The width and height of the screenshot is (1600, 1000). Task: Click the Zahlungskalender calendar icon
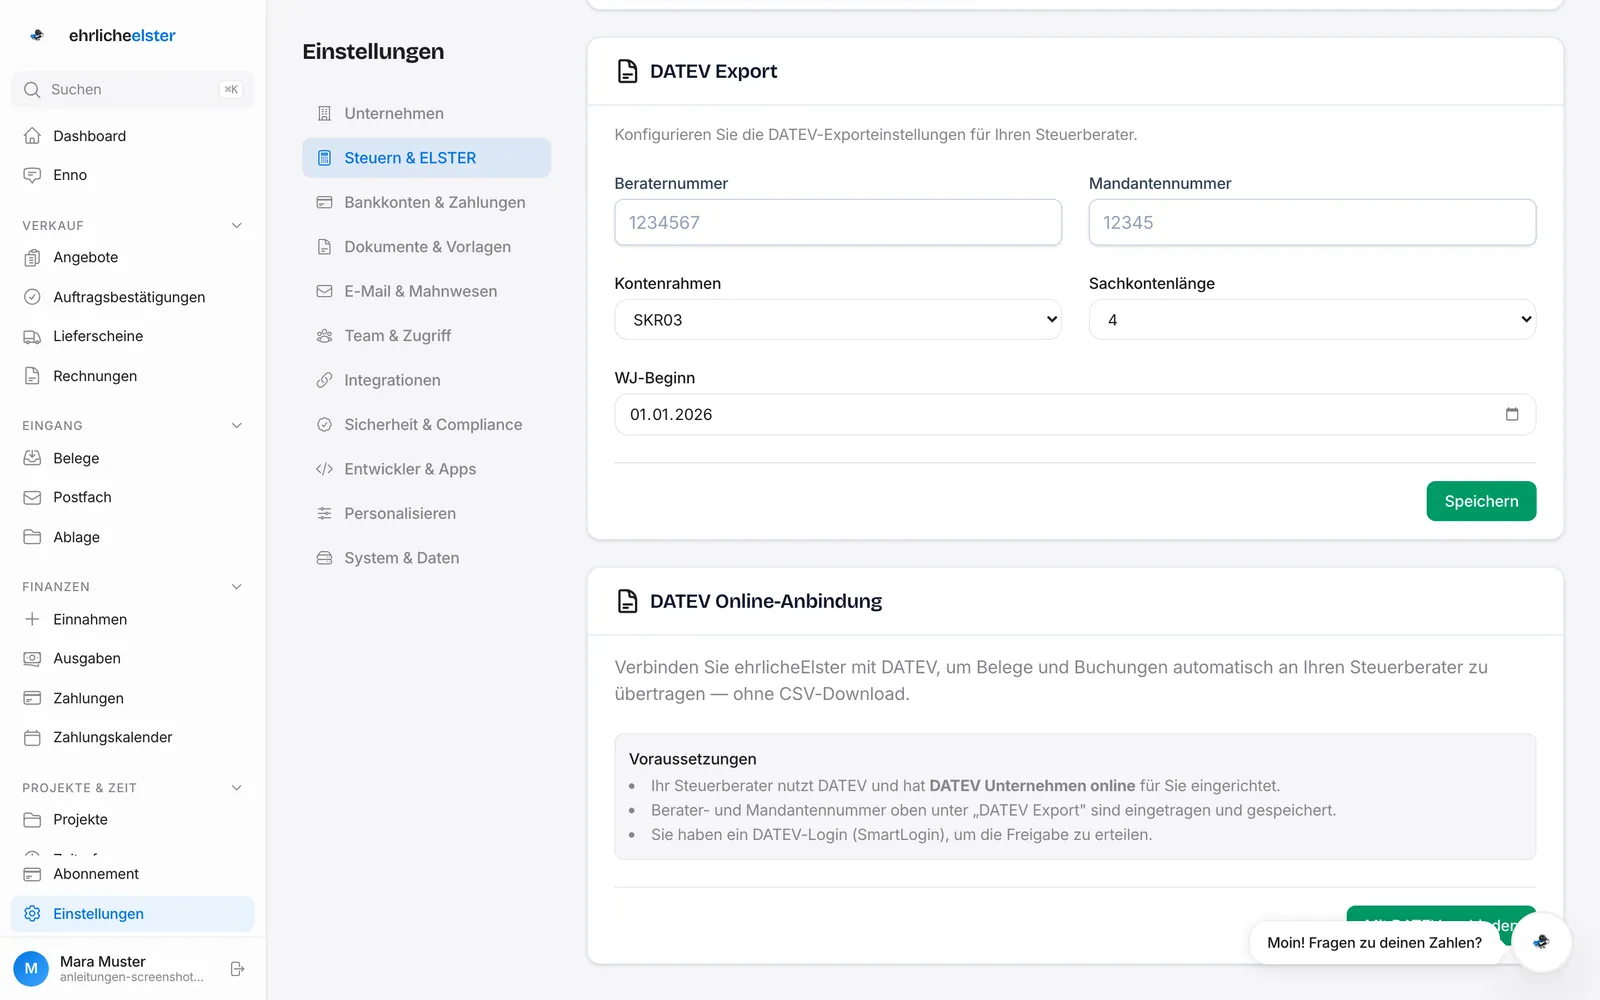32,737
